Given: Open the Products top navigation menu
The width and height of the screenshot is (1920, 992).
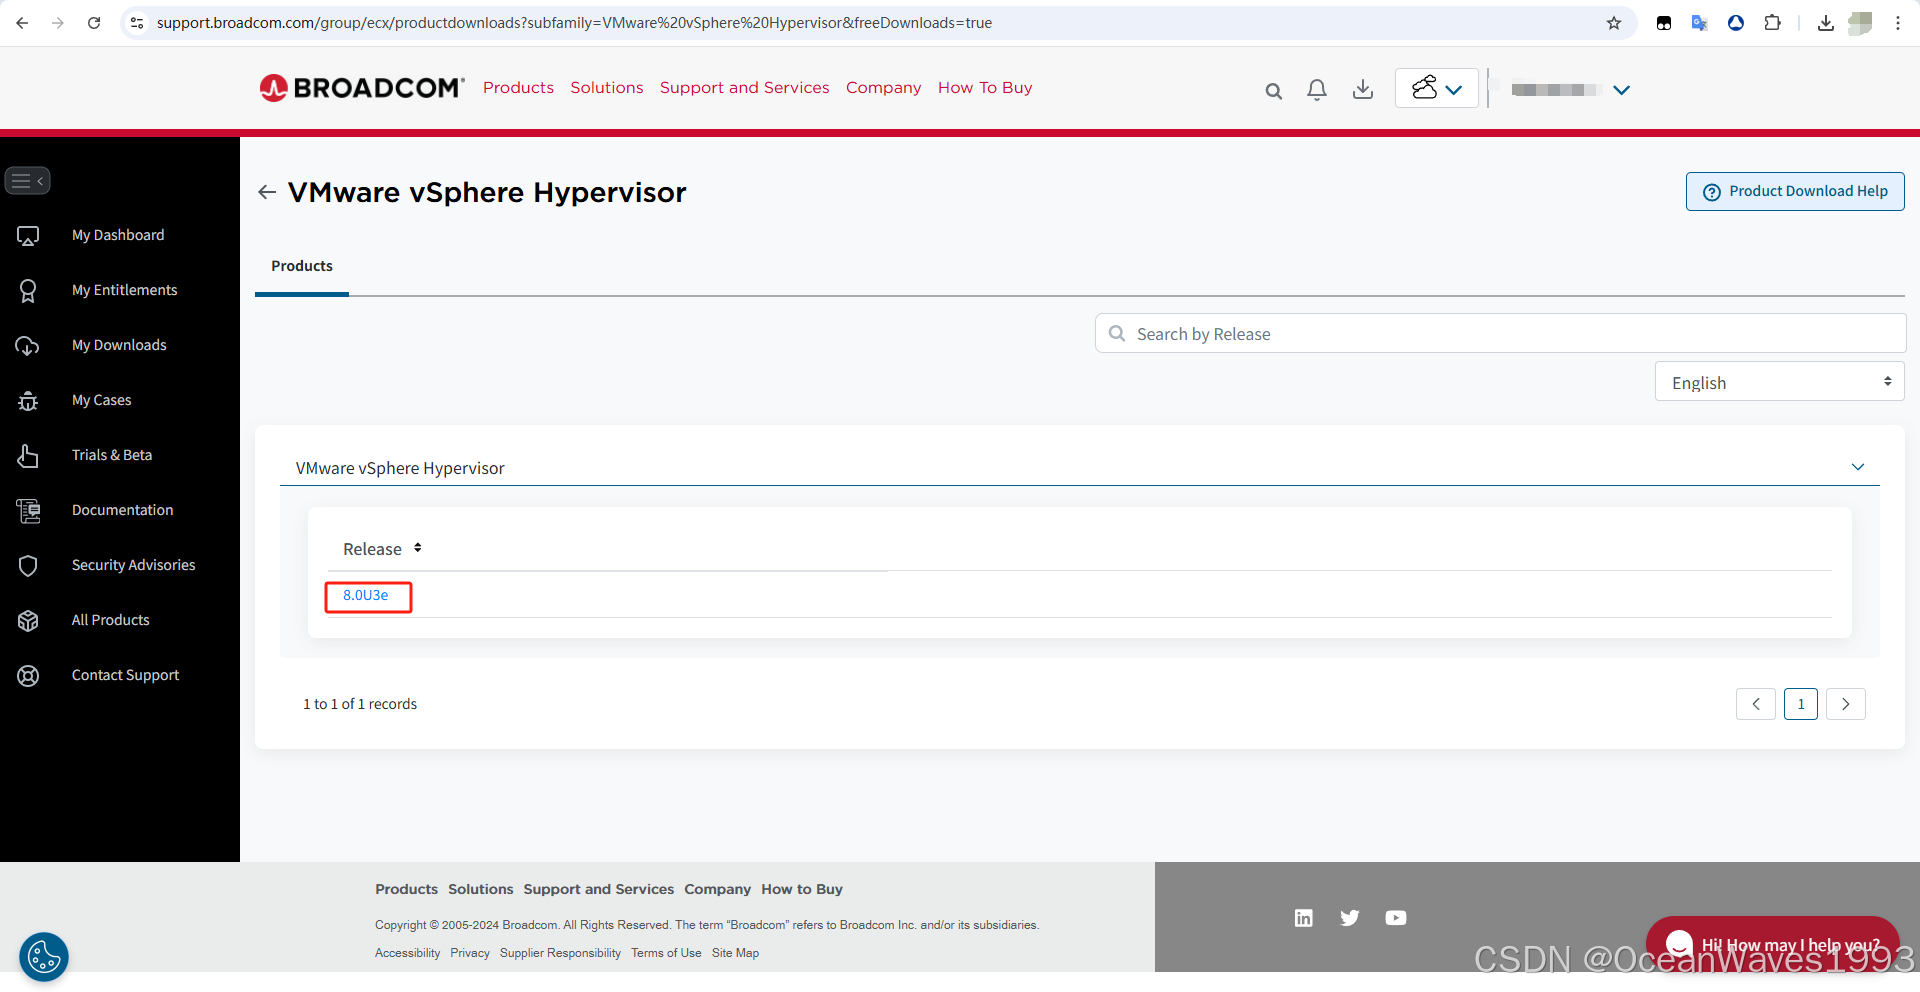Looking at the screenshot, I should [x=518, y=88].
